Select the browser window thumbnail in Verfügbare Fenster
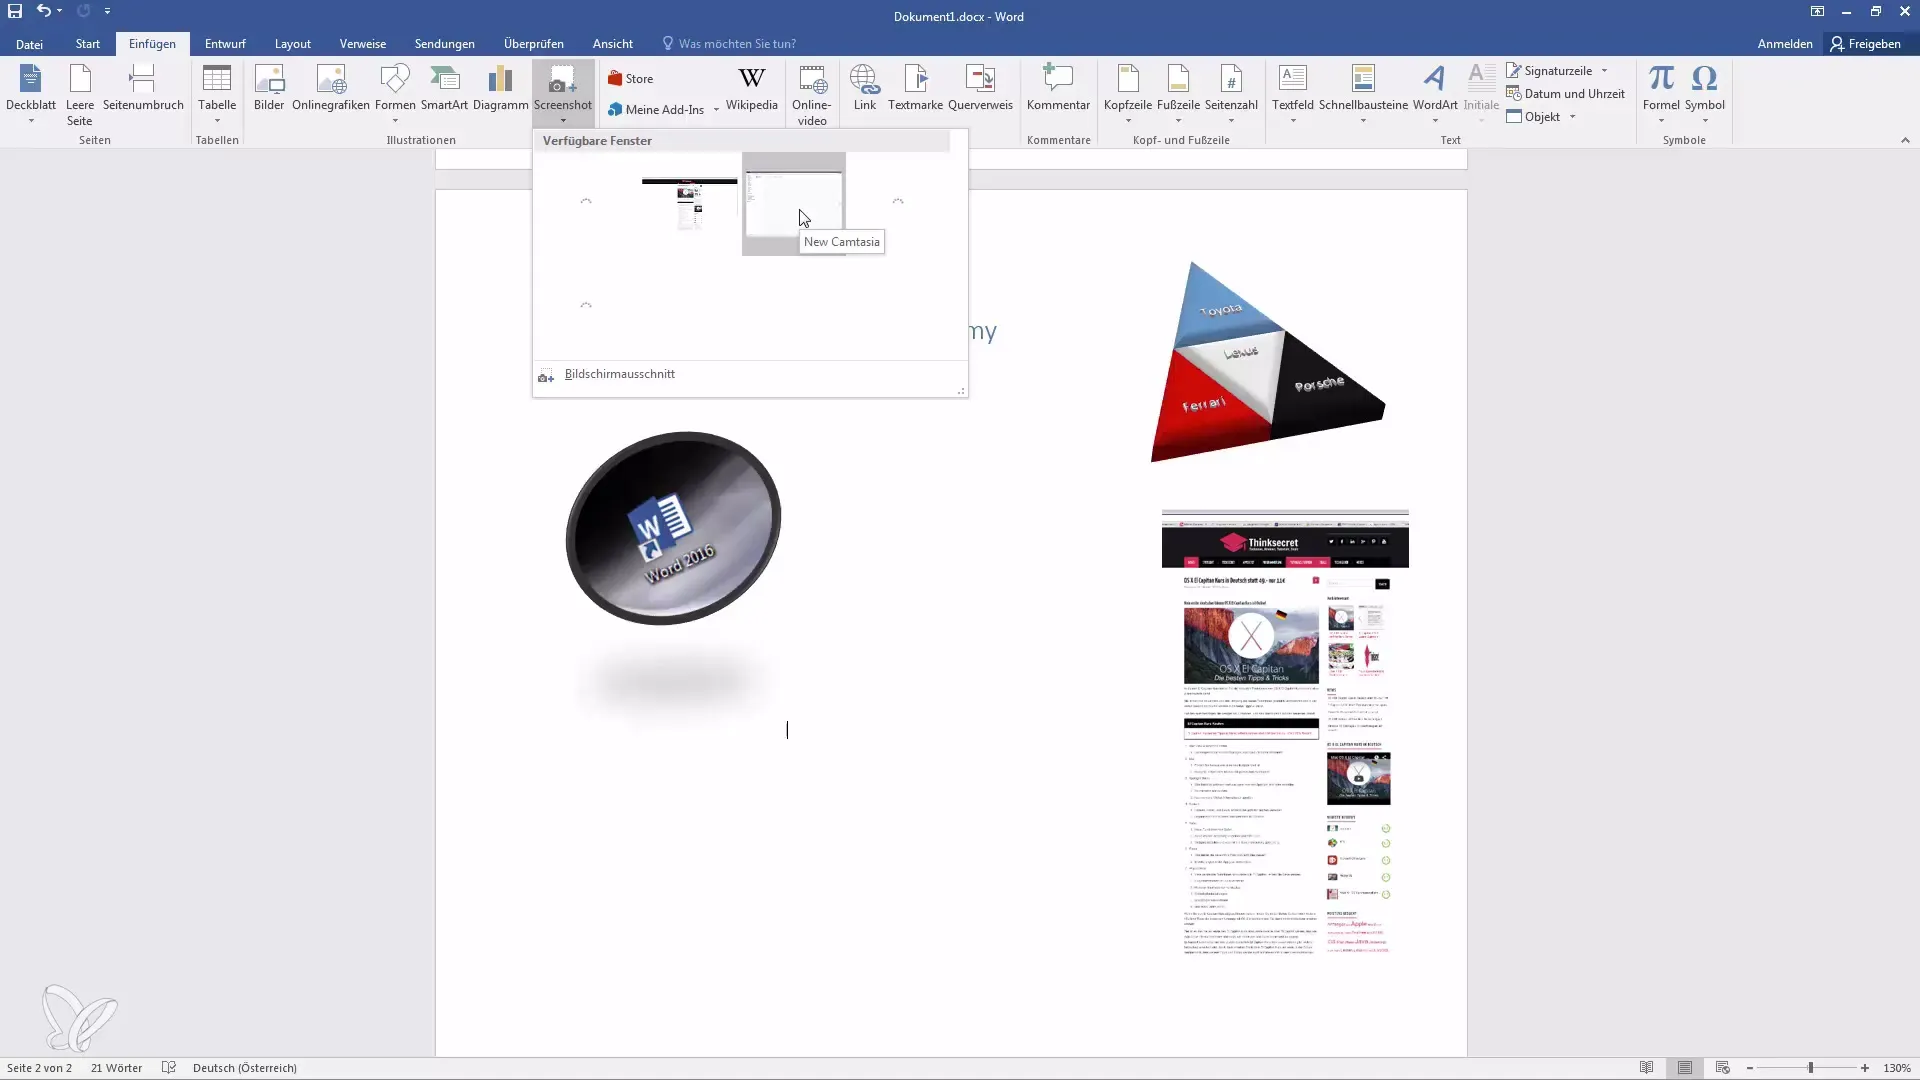Screen dimensions: 1920x1080 tap(689, 204)
